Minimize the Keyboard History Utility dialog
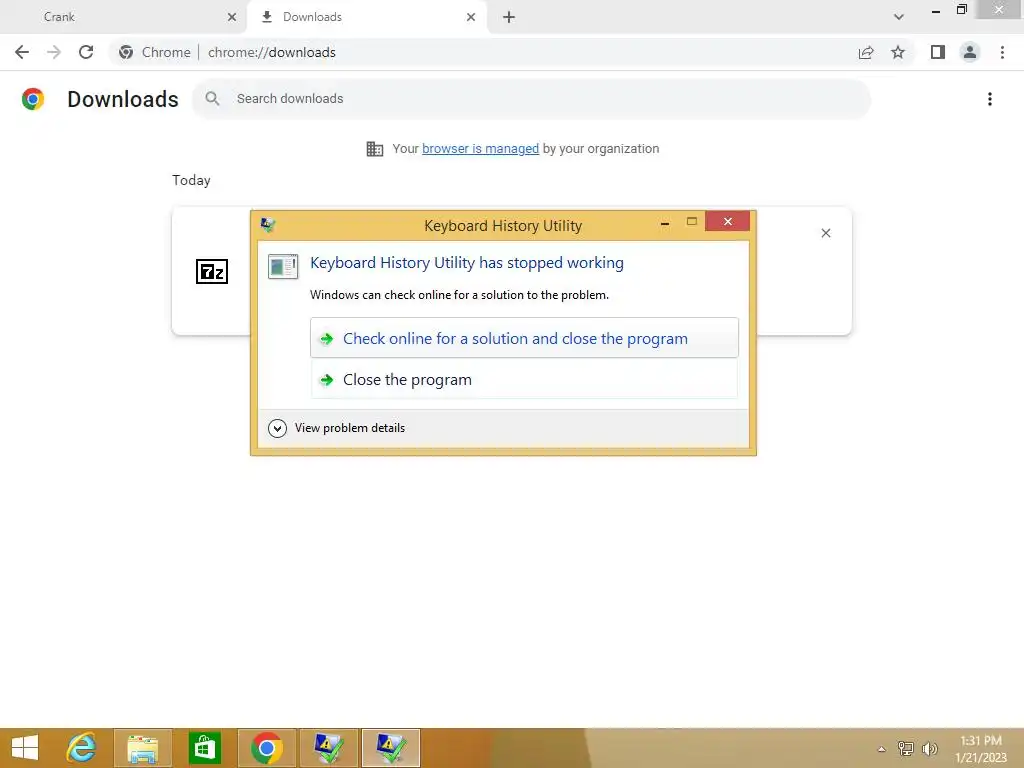 pos(665,223)
